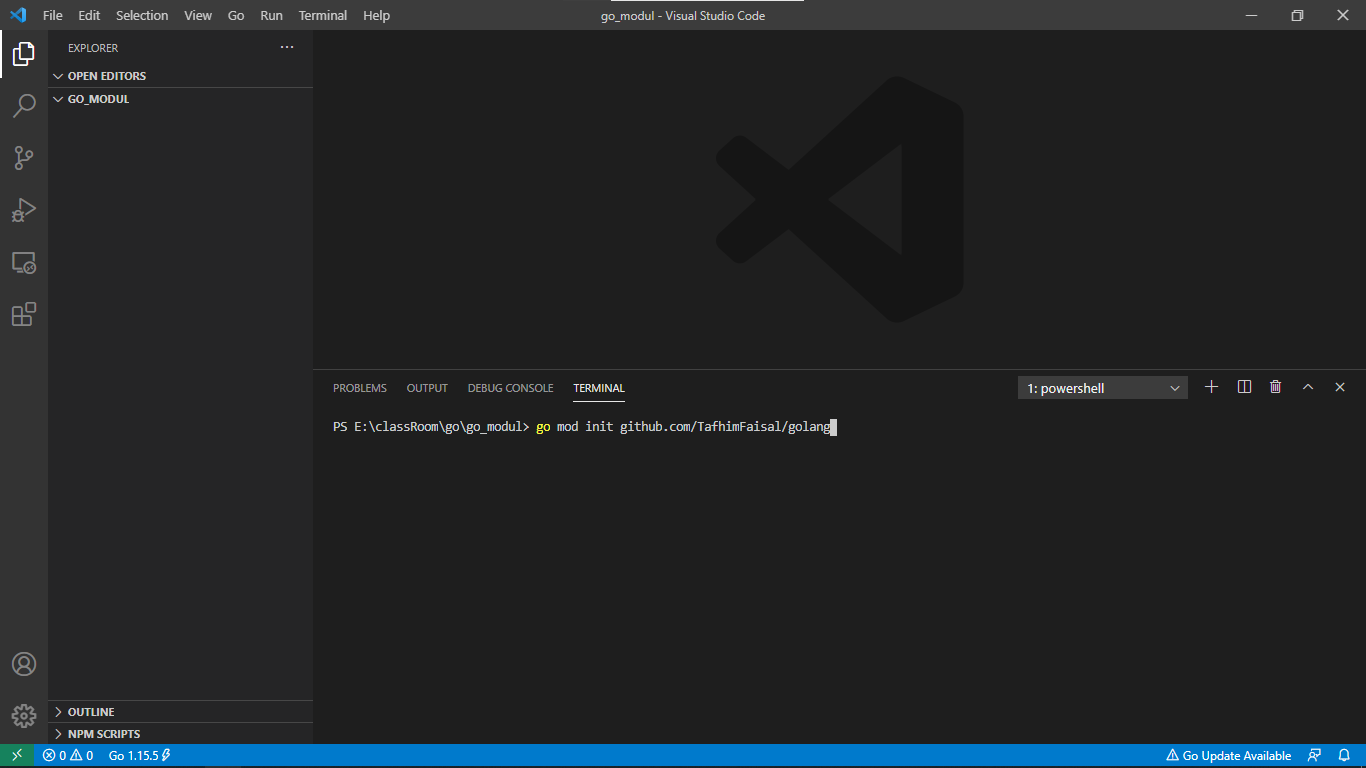Screen dimensions: 1366x768
Task: Open the Run and Debug view
Action: (24, 209)
